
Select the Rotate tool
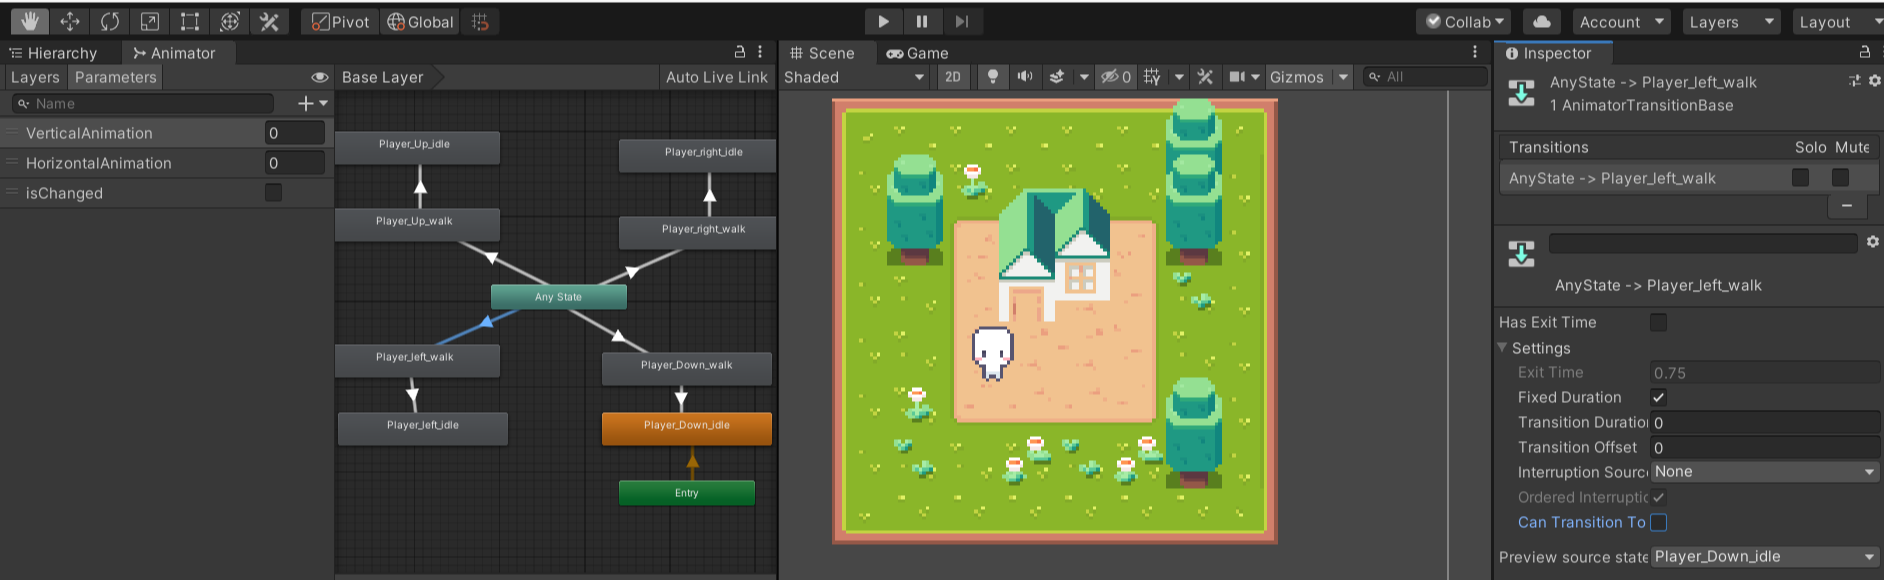110,21
